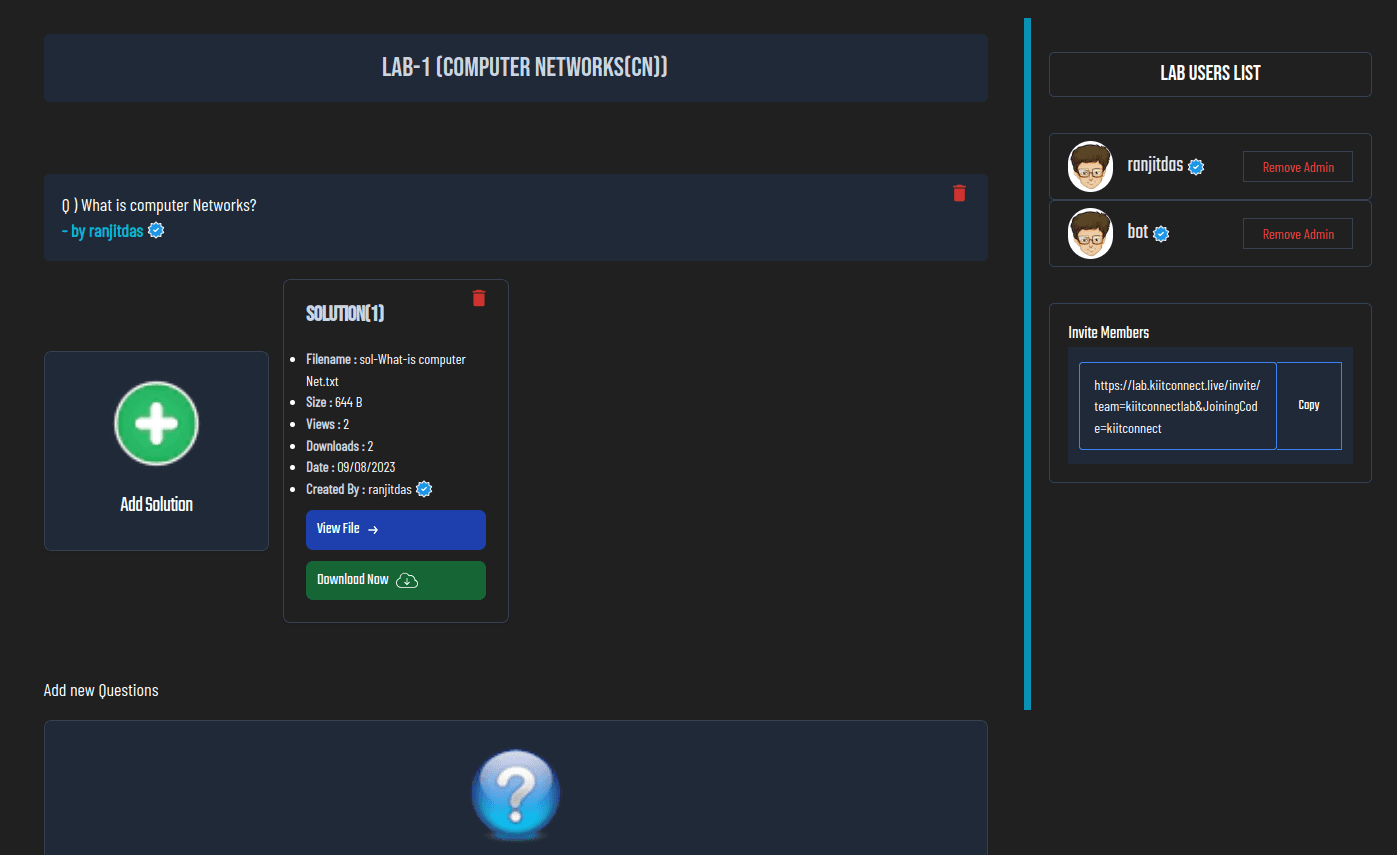The width and height of the screenshot is (1397, 855).
Task: Delete the 'What is computer Networks?' question via trash icon
Action: (x=959, y=193)
